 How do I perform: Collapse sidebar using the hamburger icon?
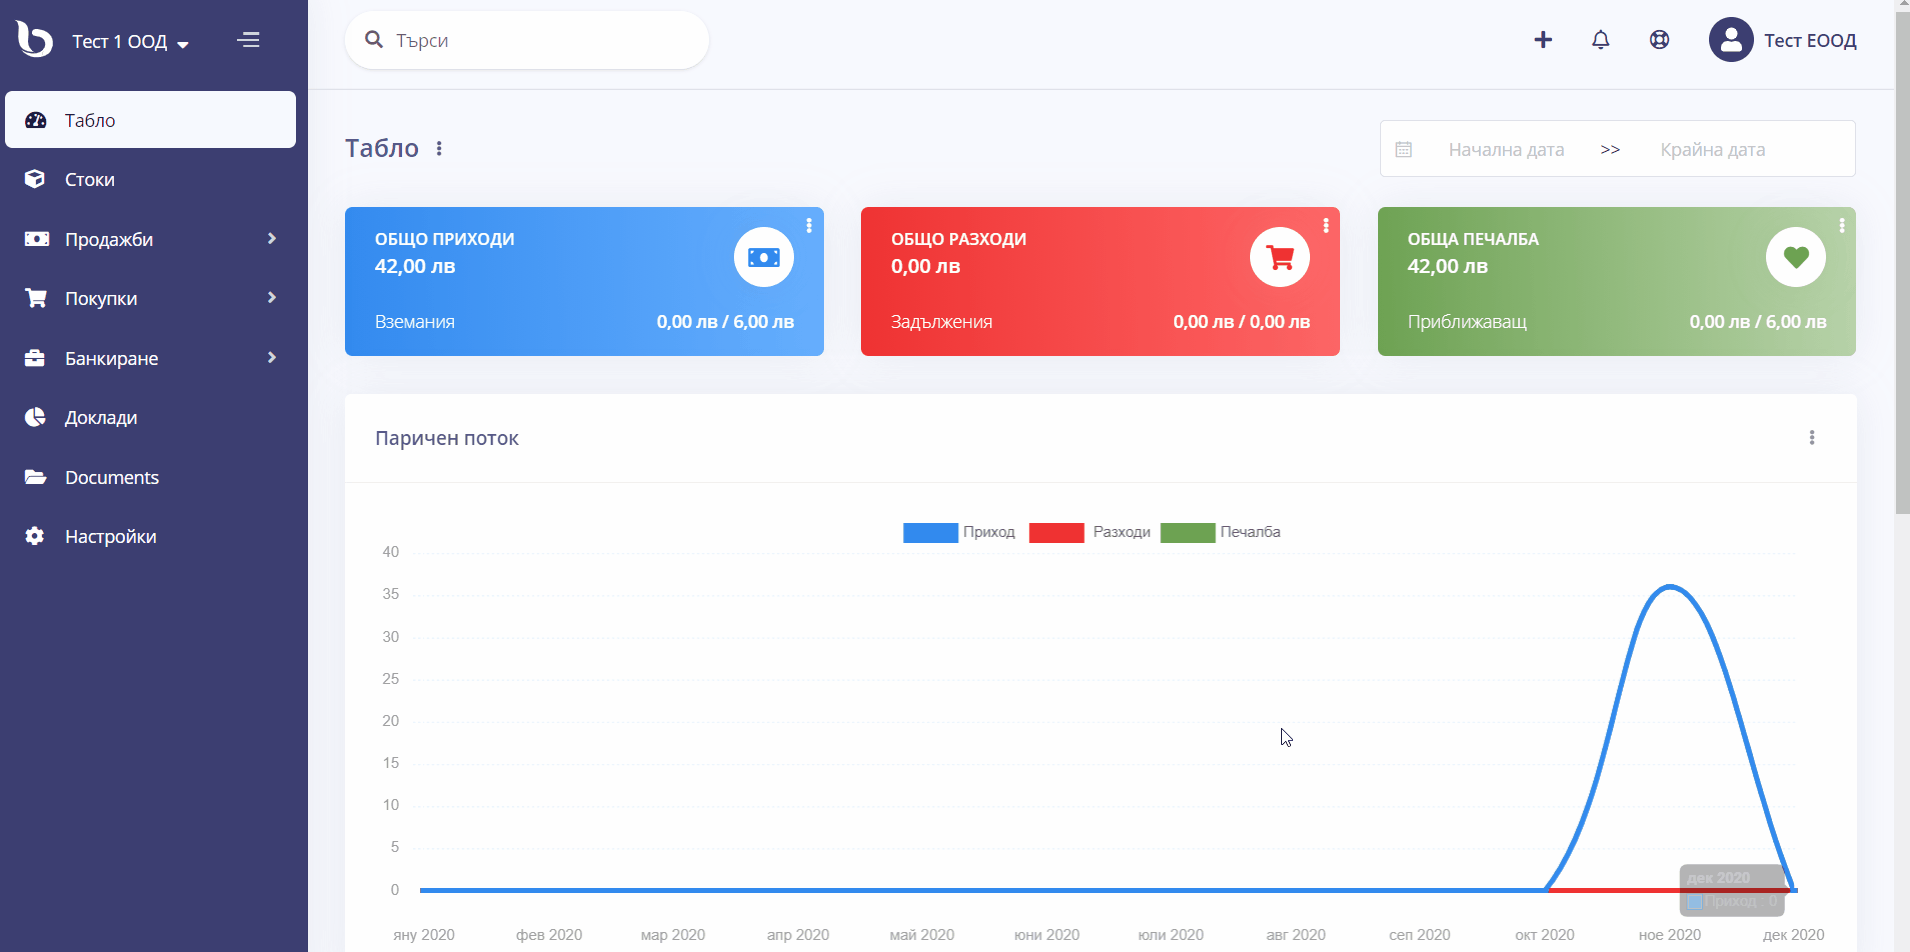(x=248, y=40)
